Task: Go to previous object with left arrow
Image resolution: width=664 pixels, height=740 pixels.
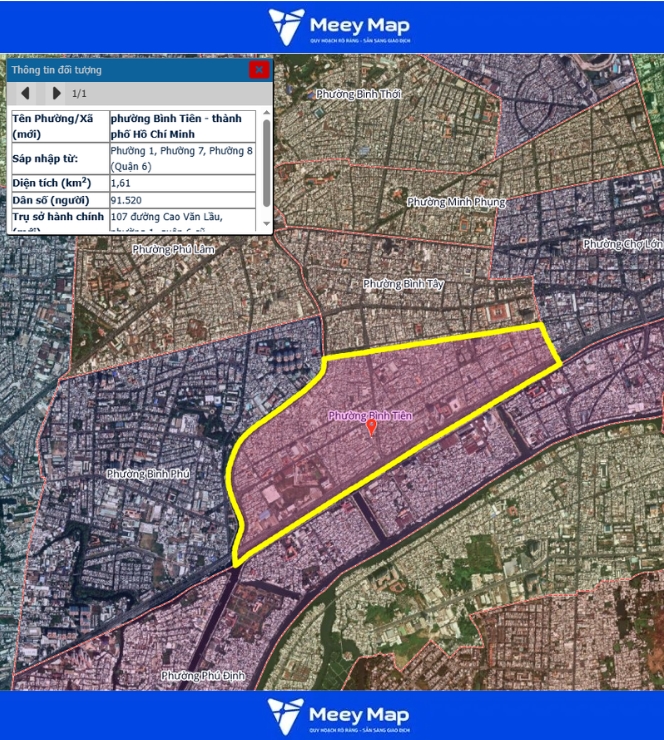Action: coord(26,94)
